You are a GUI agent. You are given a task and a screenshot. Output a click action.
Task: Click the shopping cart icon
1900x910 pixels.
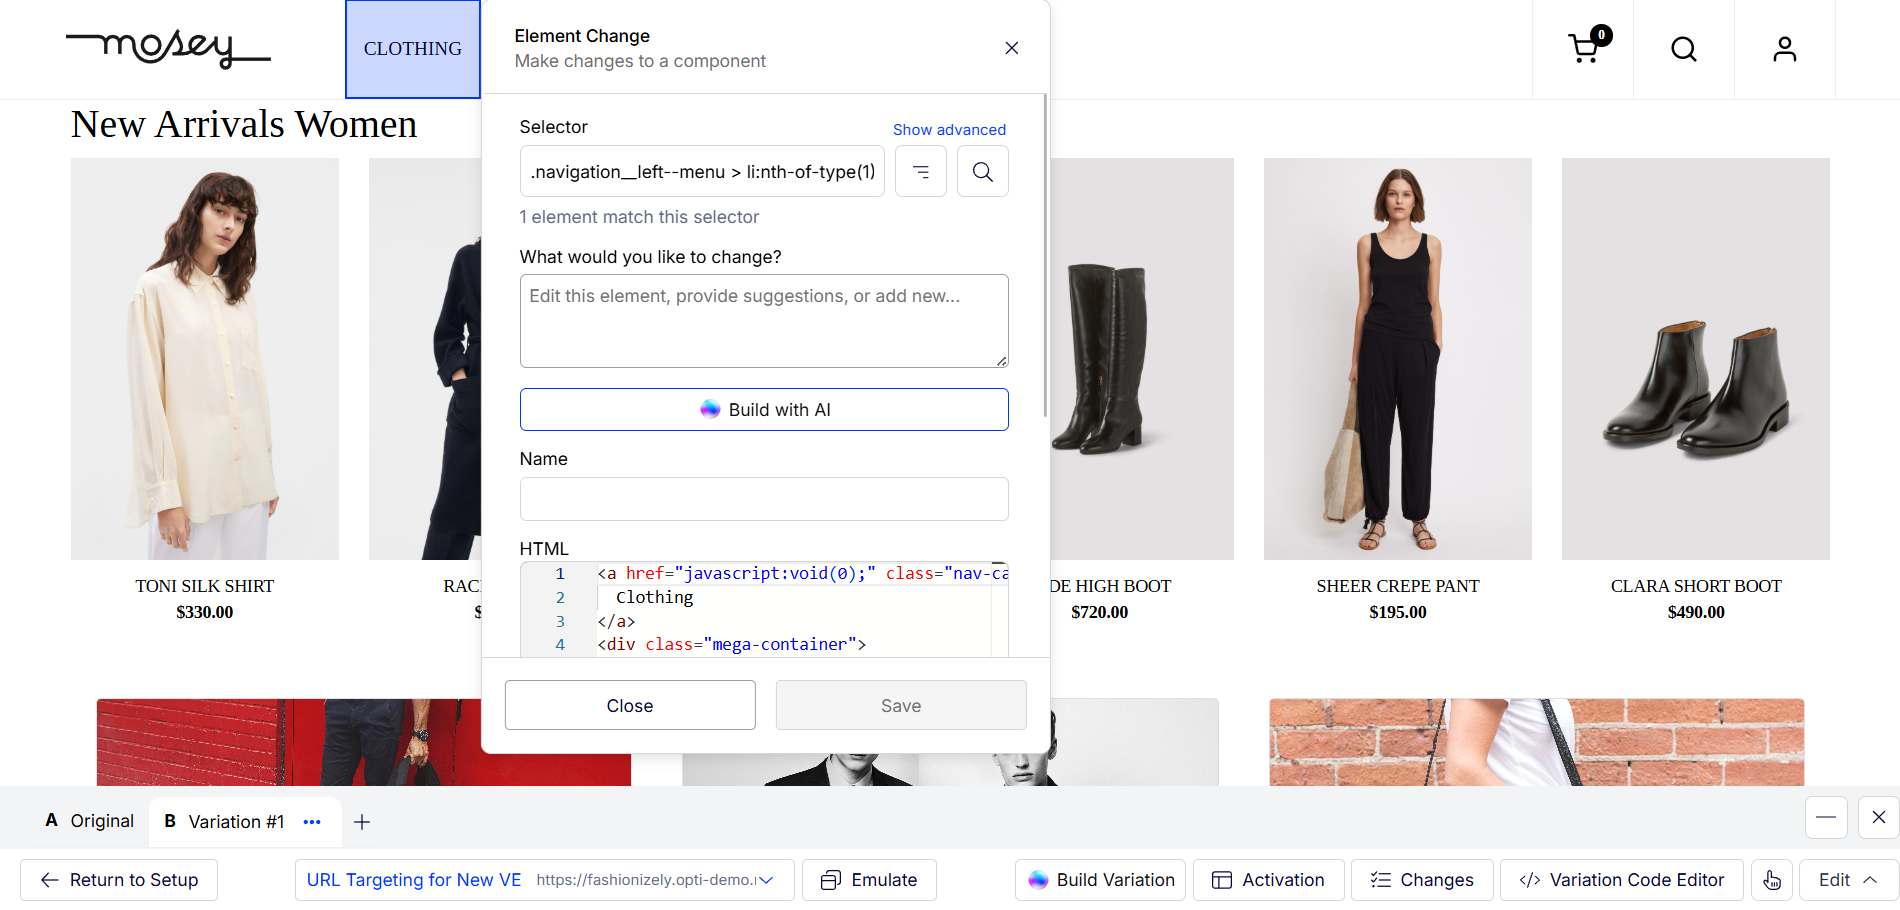(x=1584, y=48)
